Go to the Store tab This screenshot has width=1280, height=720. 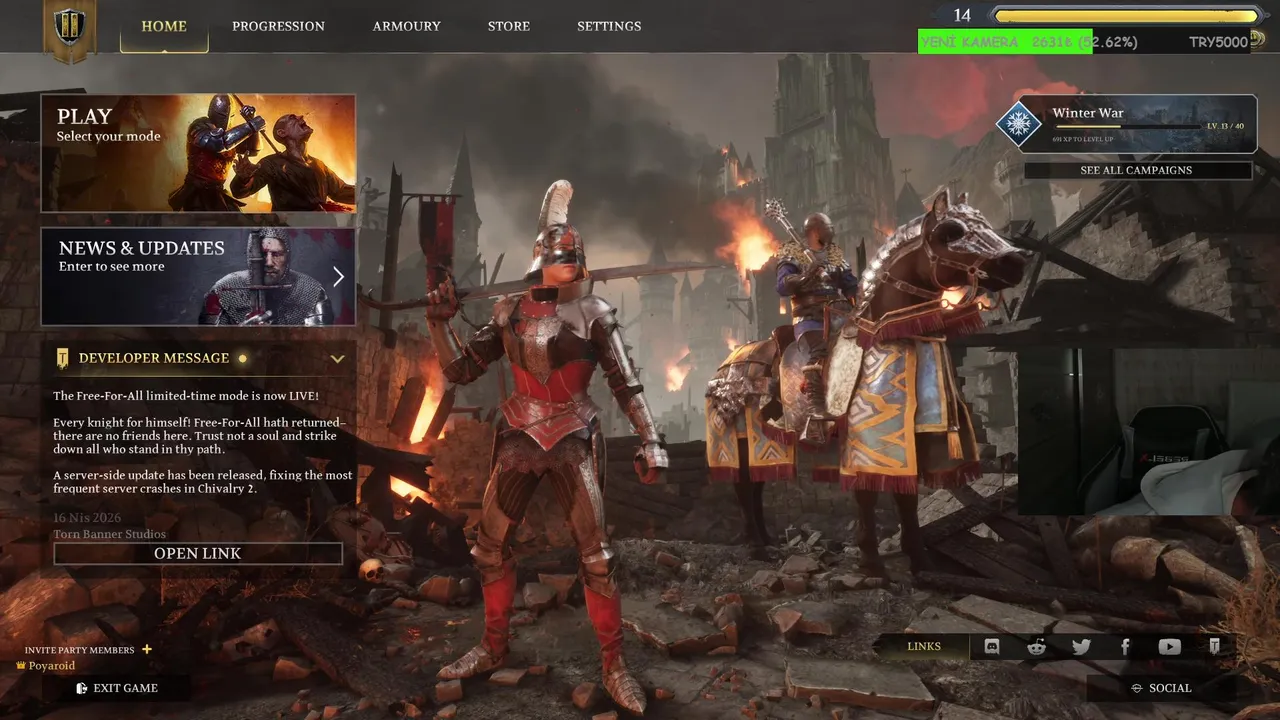(x=509, y=26)
